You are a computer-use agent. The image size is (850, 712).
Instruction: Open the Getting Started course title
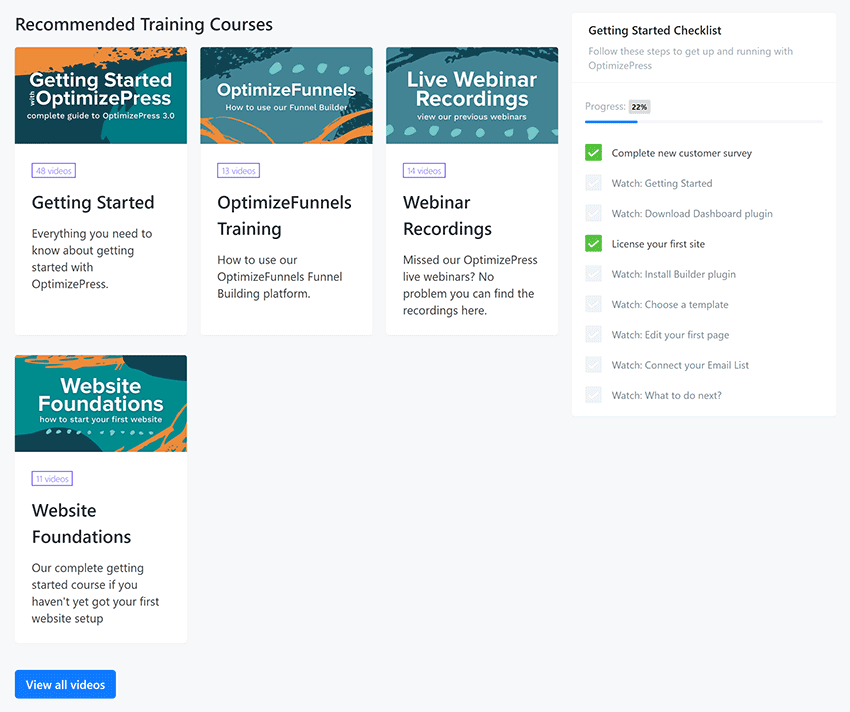[93, 202]
